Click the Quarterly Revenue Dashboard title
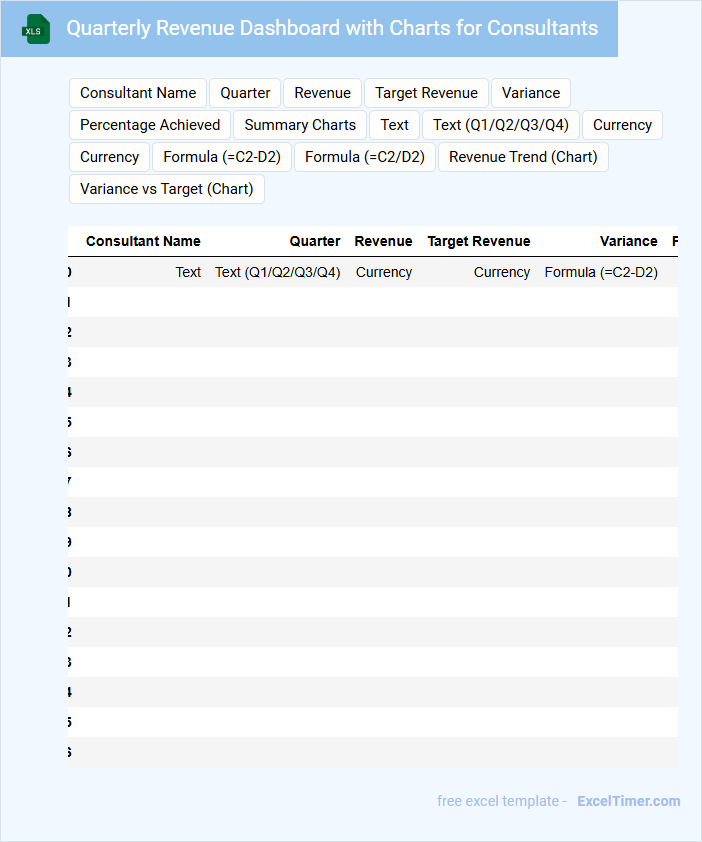Image resolution: width=702 pixels, height=842 pixels. [332, 28]
